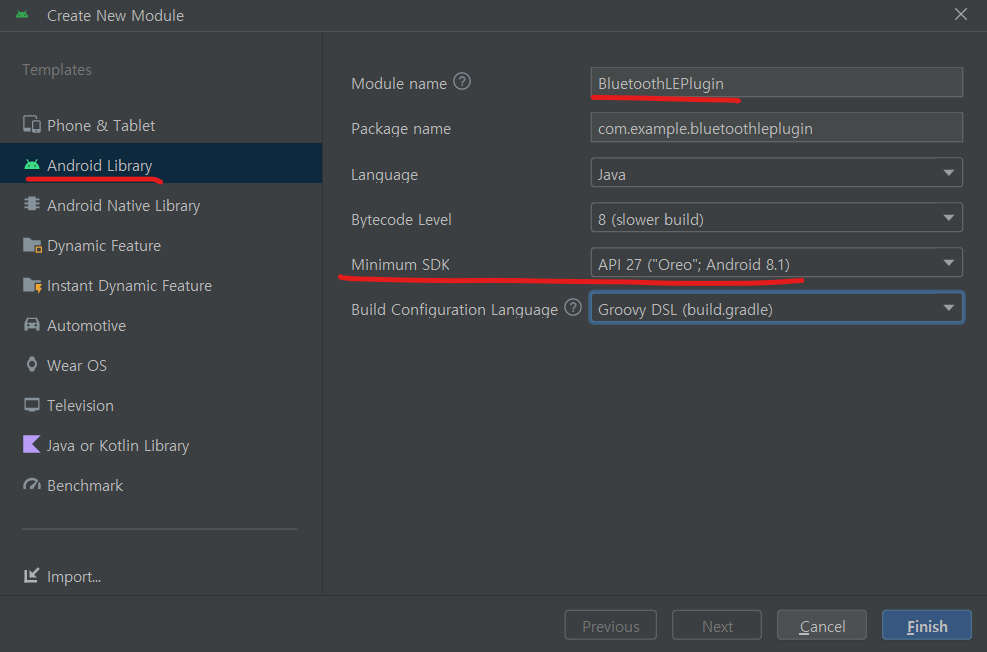Select the Television template
Image resolution: width=987 pixels, height=652 pixels.
(x=161, y=405)
